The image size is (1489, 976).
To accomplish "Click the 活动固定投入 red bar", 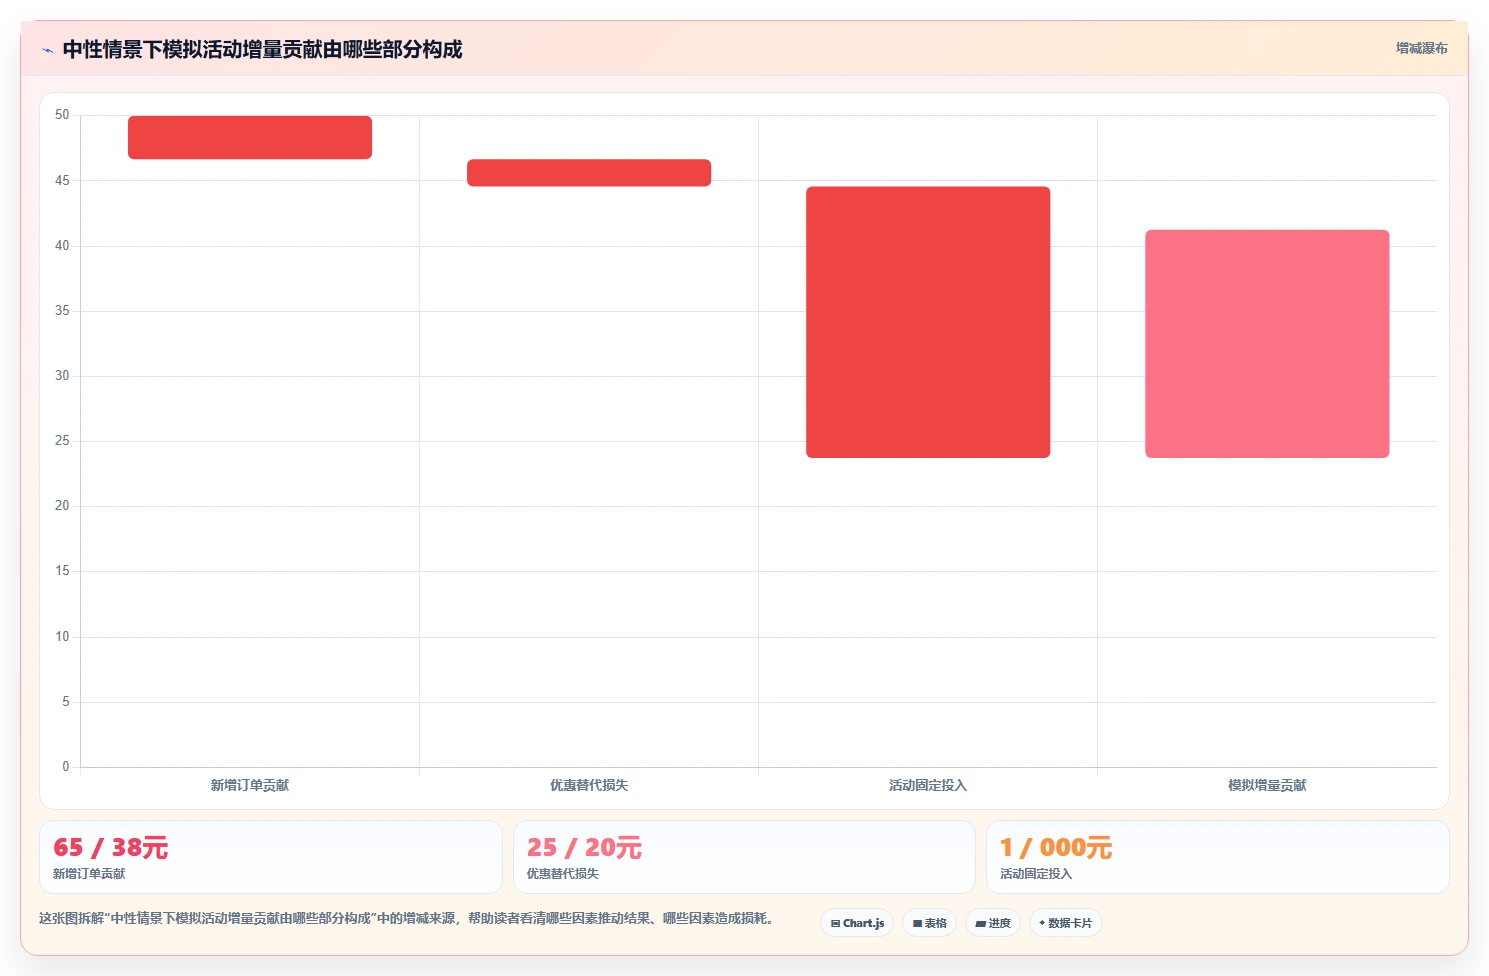I will pyautogui.click(x=928, y=322).
